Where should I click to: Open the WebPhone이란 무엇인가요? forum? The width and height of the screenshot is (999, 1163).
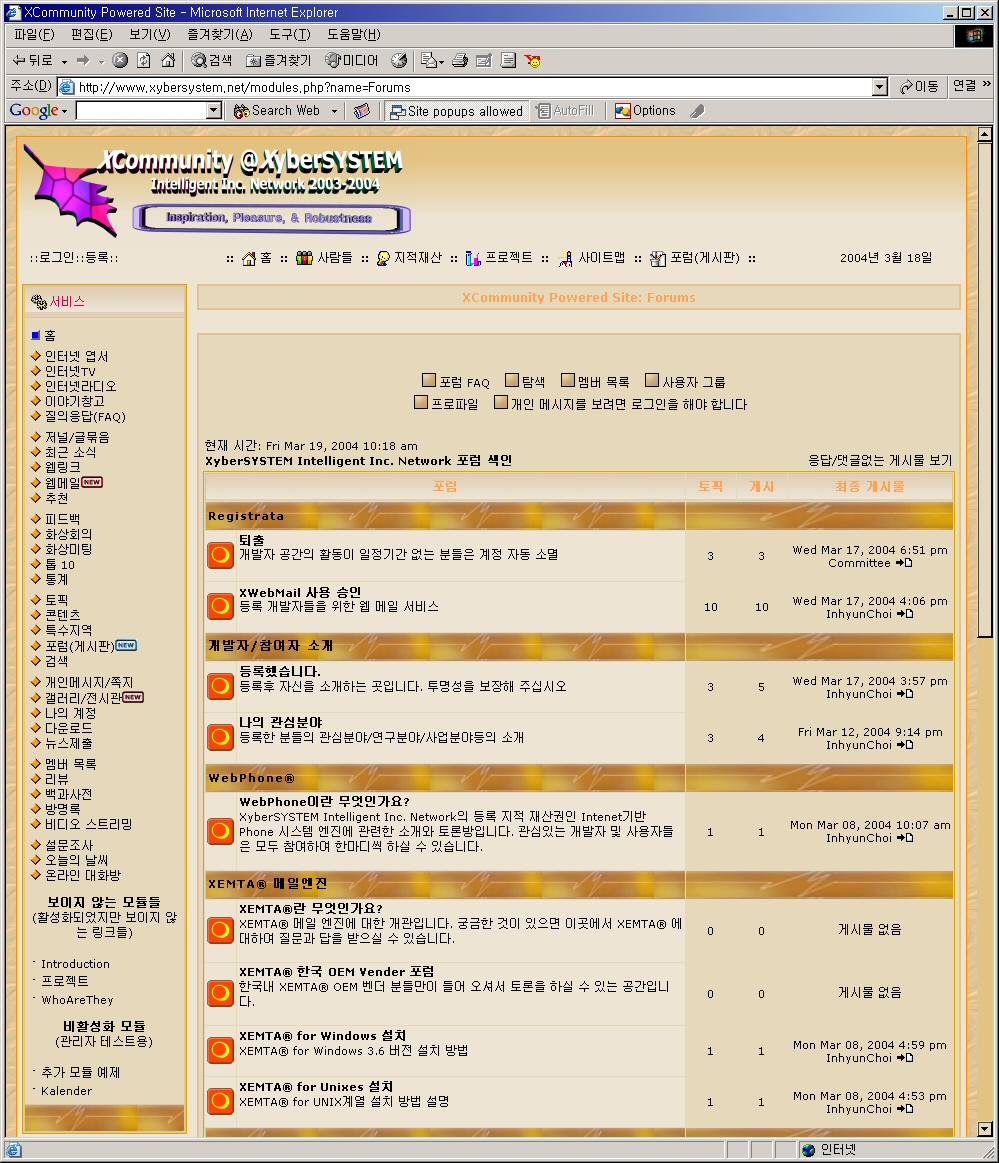point(324,801)
